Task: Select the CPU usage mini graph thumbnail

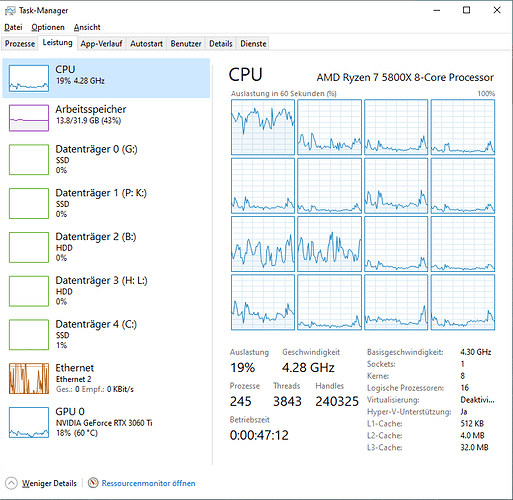Action: [29, 78]
